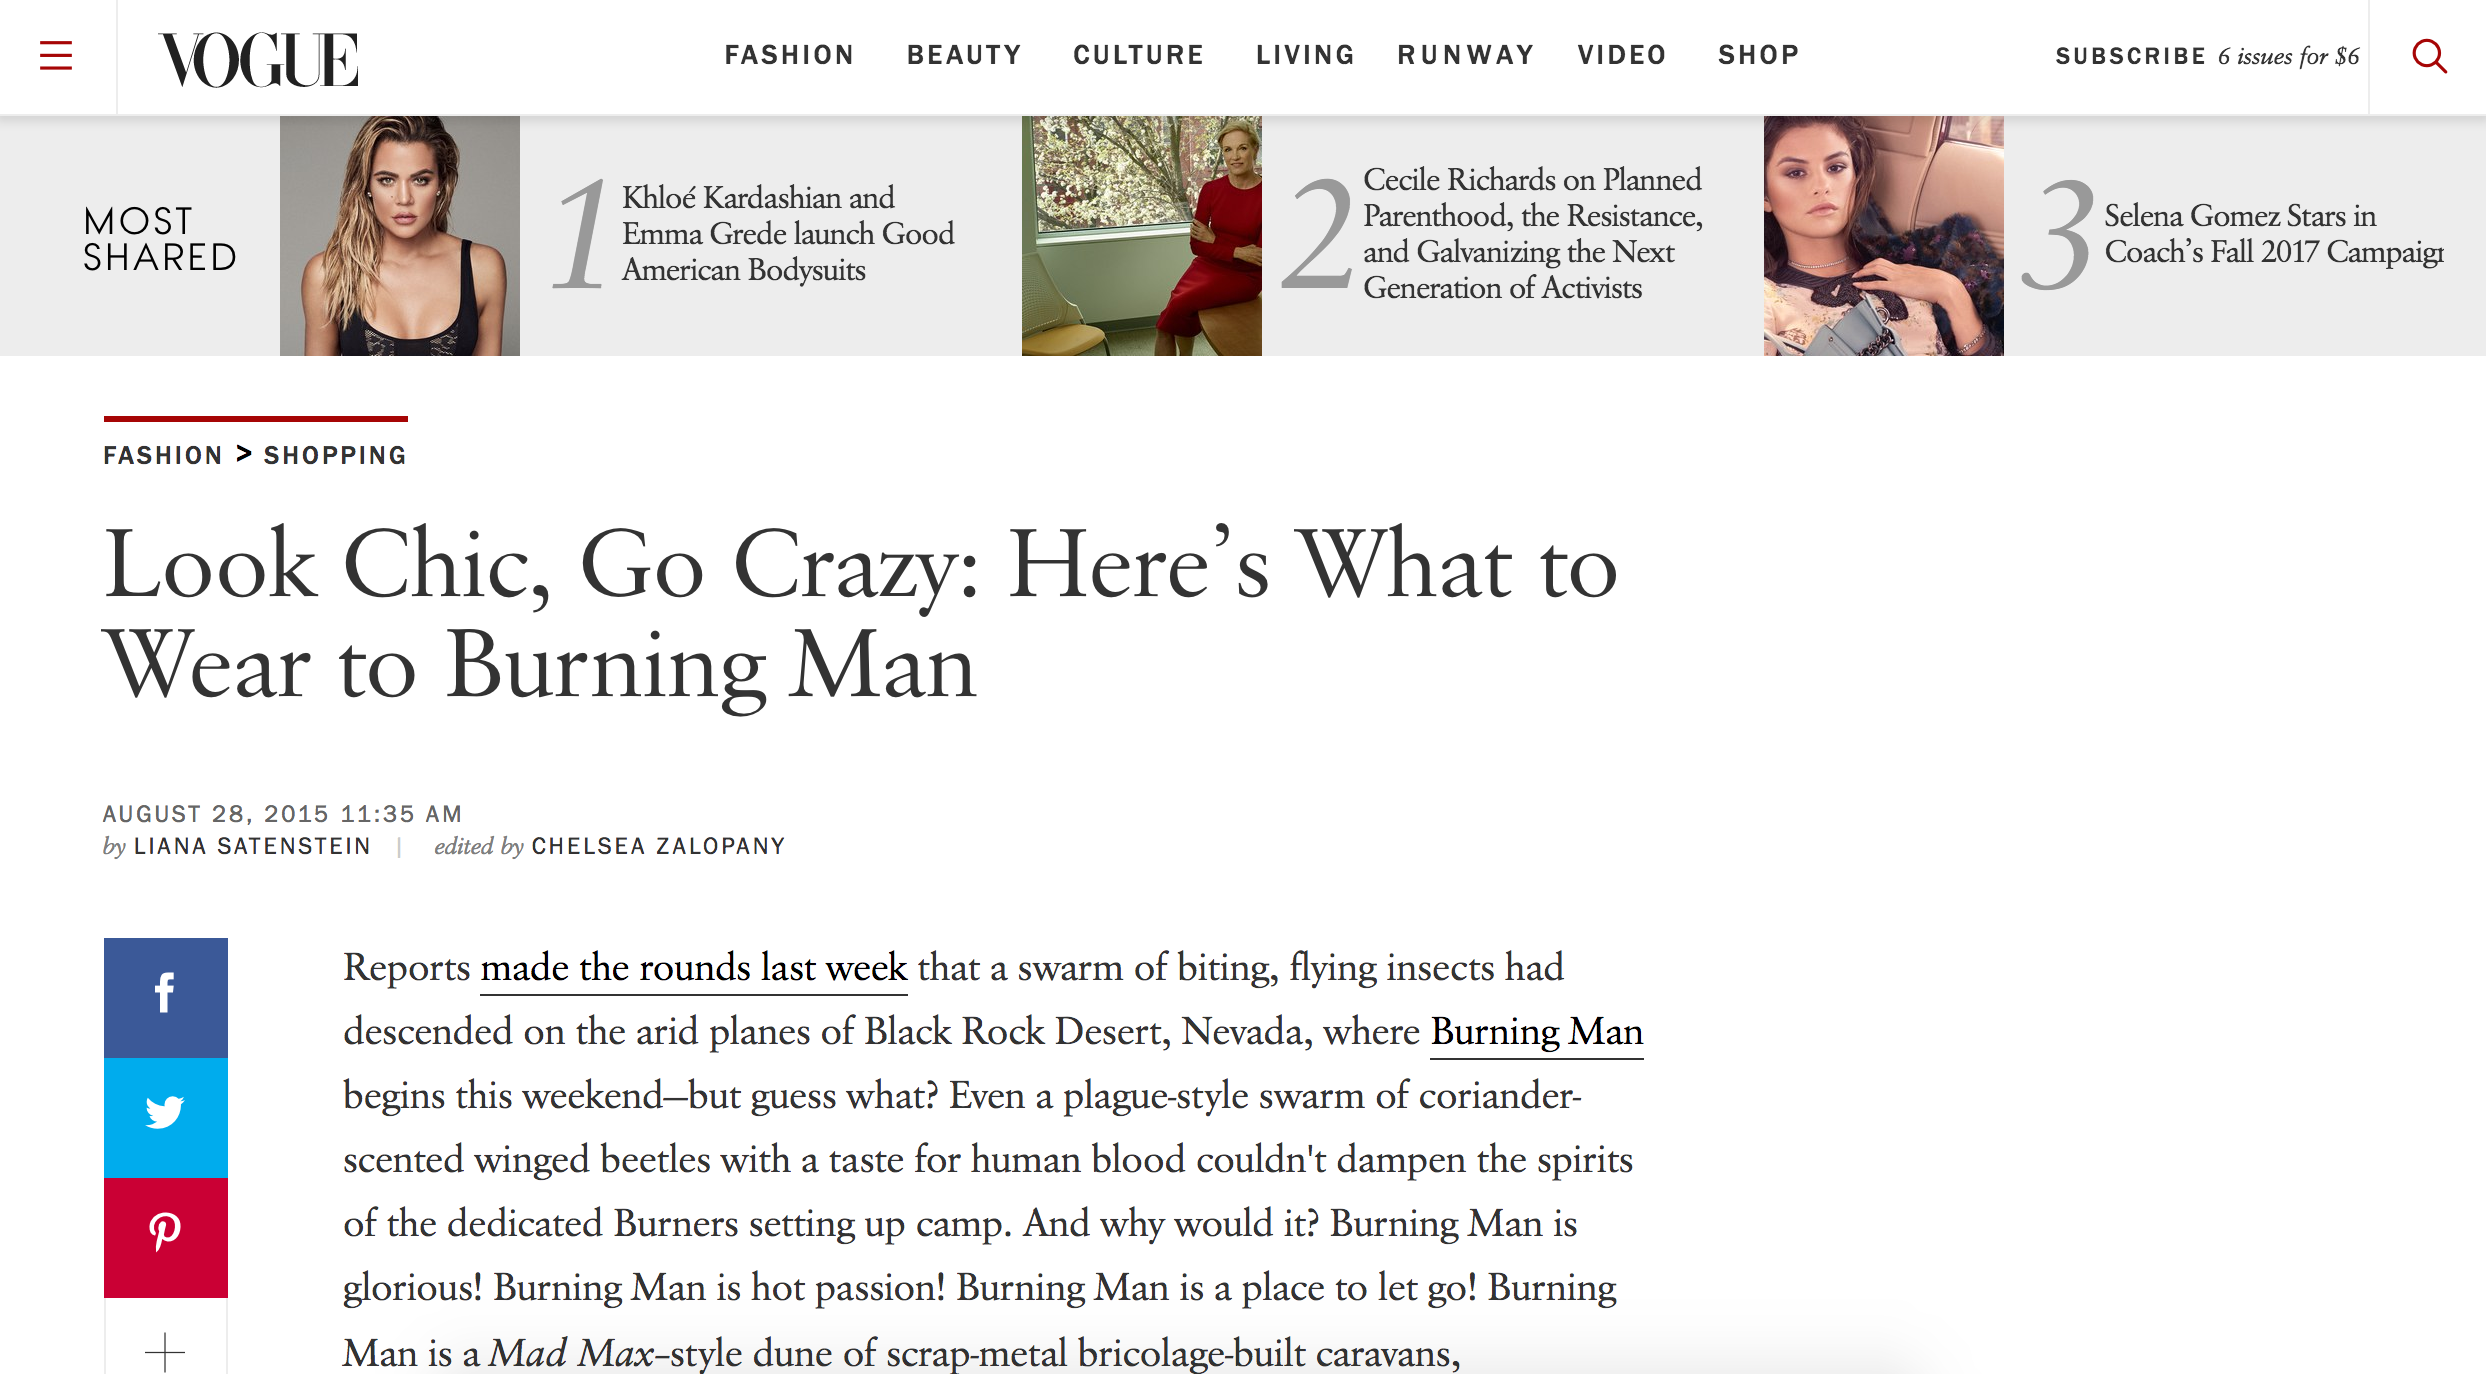Open editor Chelsea Zalopany link
The image size is (2486, 1374).
pyautogui.click(x=658, y=847)
